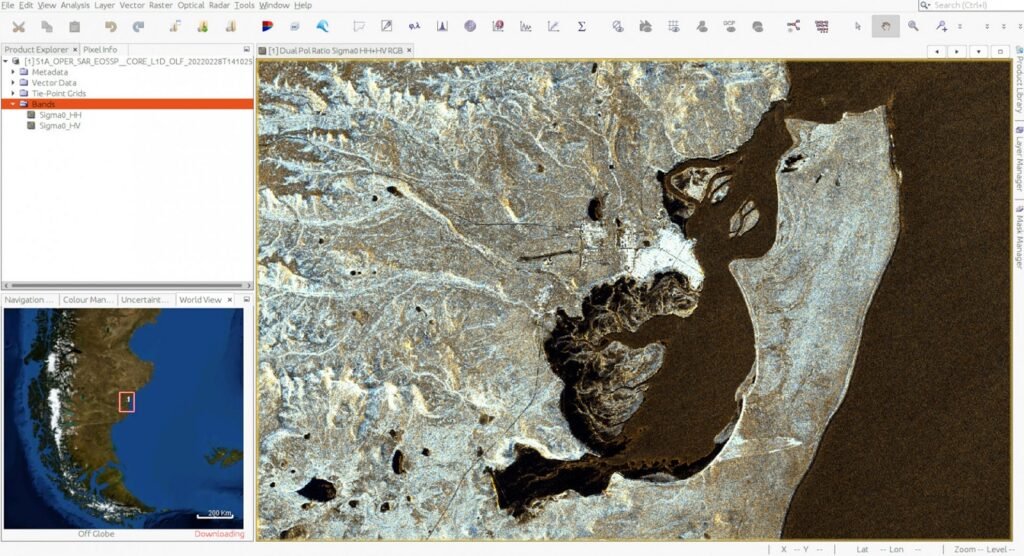Click the Undo arrow in toolbar
1024x556 pixels.
tap(111, 27)
